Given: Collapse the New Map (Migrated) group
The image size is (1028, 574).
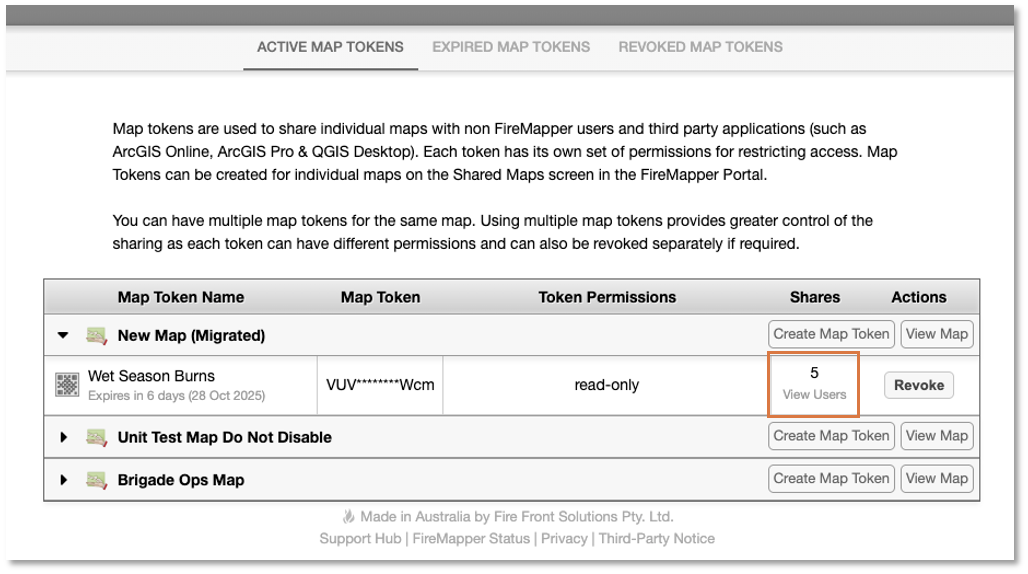Looking at the screenshot, I should [64, 336].
